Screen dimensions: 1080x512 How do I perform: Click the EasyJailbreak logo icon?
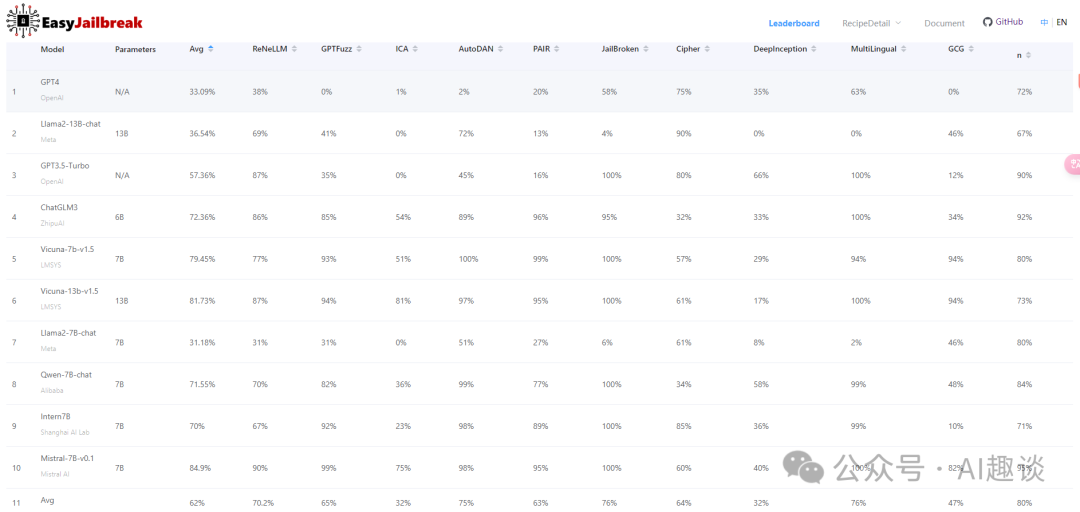pos(23,21)
